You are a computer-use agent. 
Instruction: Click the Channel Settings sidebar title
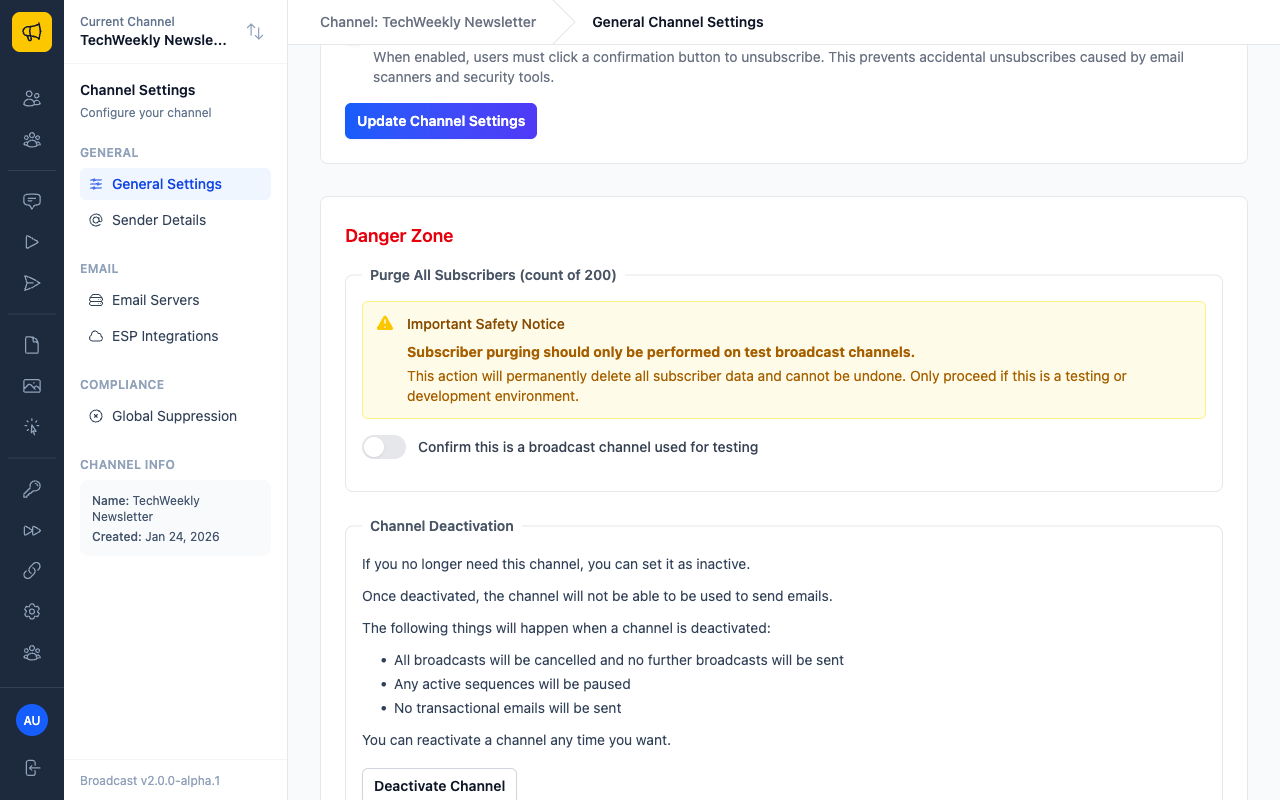[x=138, y=90]
